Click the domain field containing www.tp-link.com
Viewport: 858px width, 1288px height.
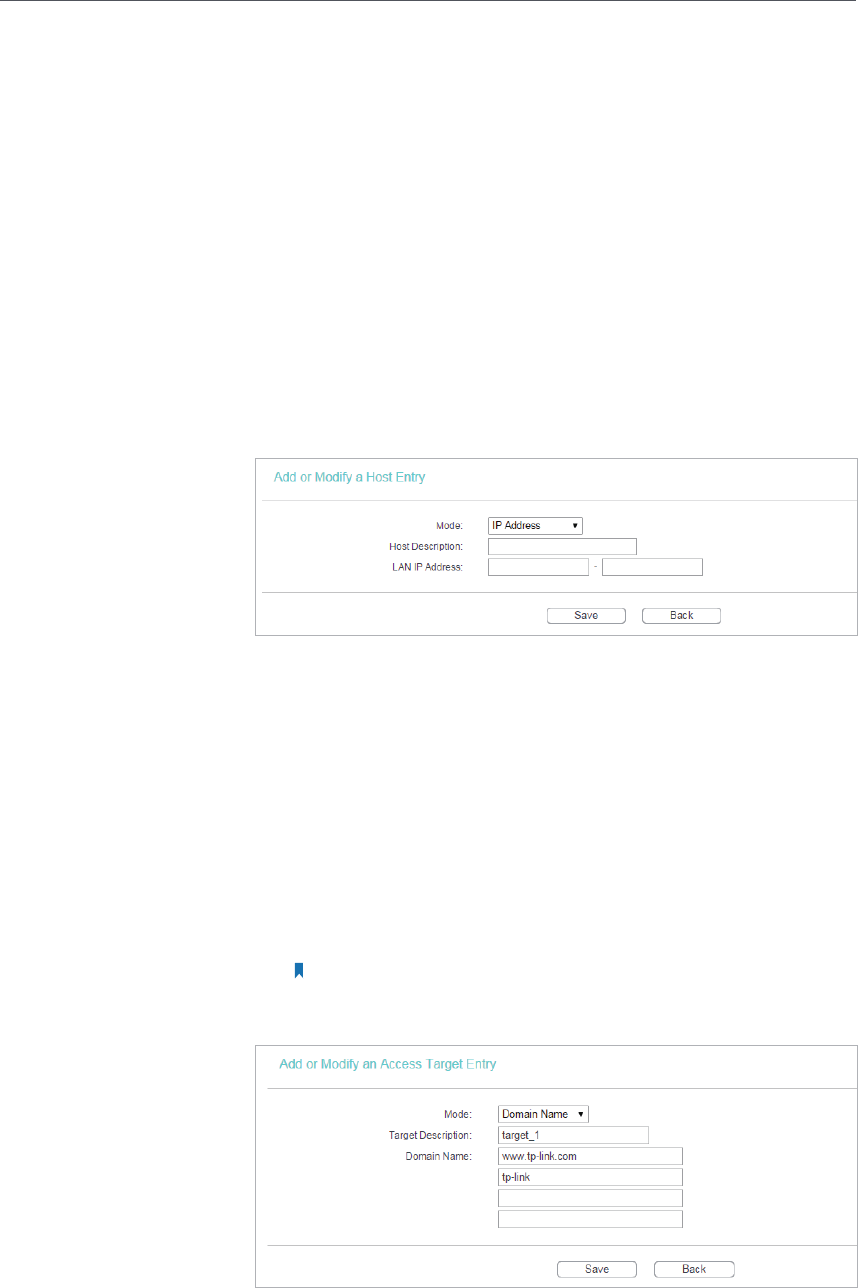click(x=590, y=1156)
